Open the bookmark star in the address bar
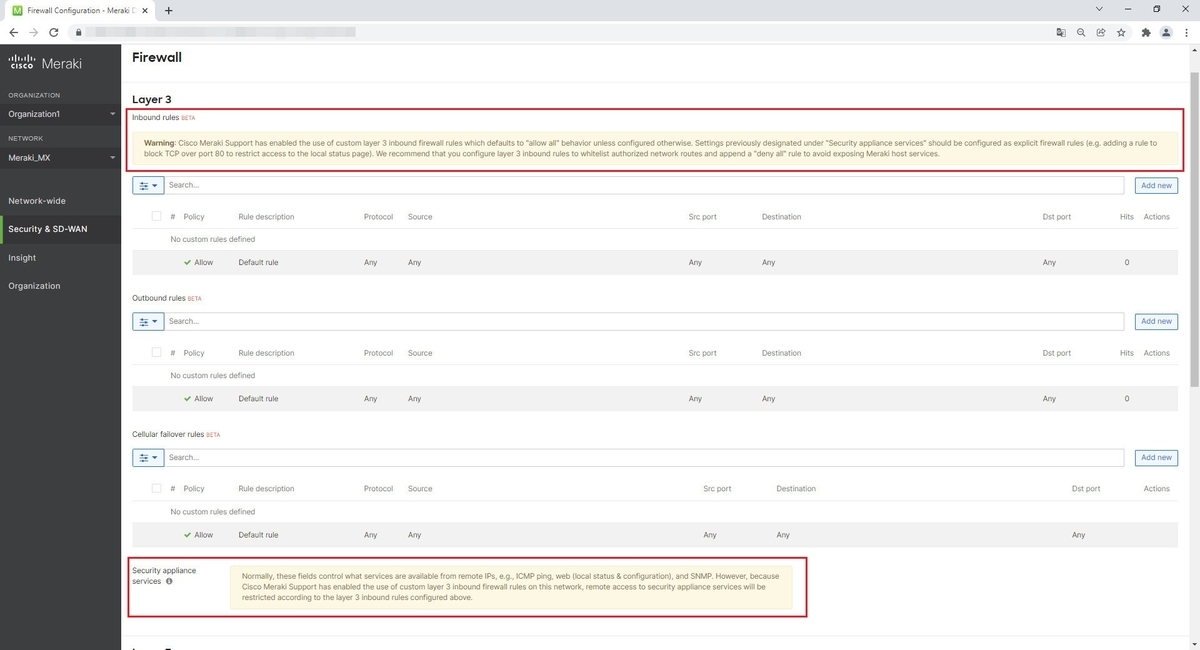Image resolution: width=1200 pixels, height=650 pixels. coord(1123,32)
